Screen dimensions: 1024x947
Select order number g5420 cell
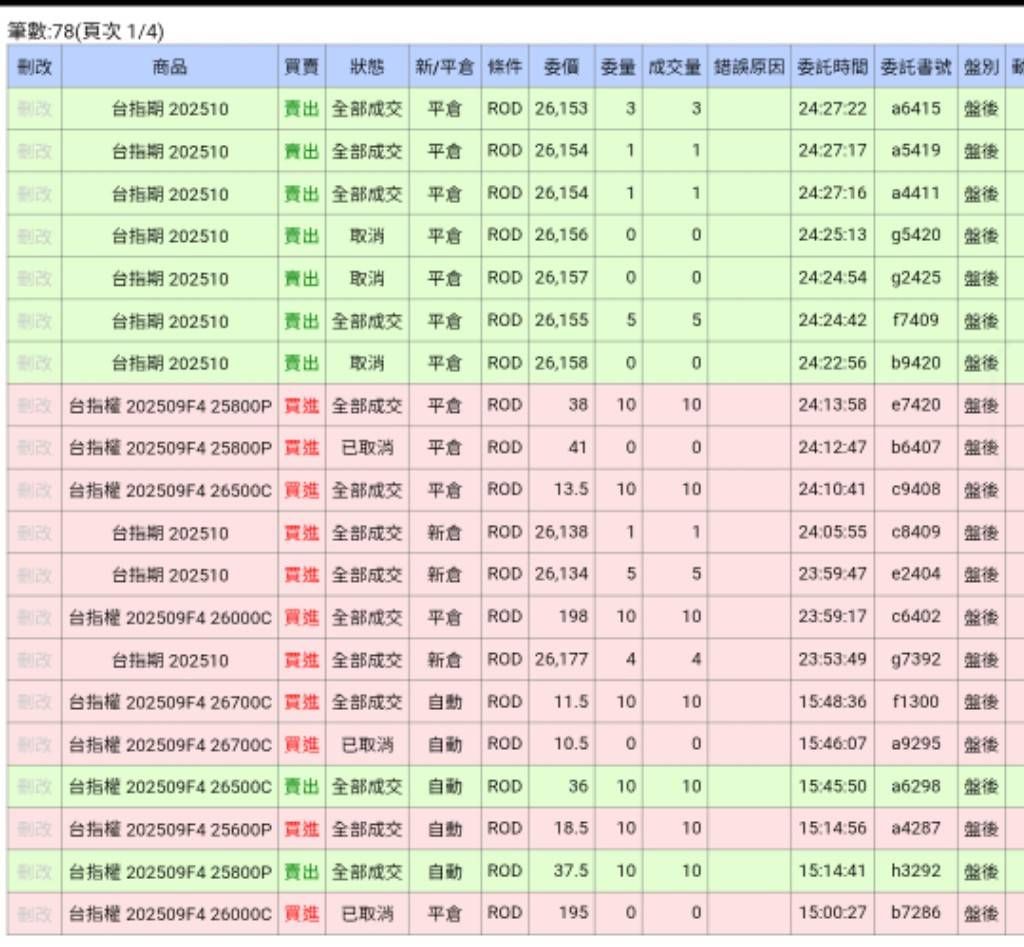915,236
